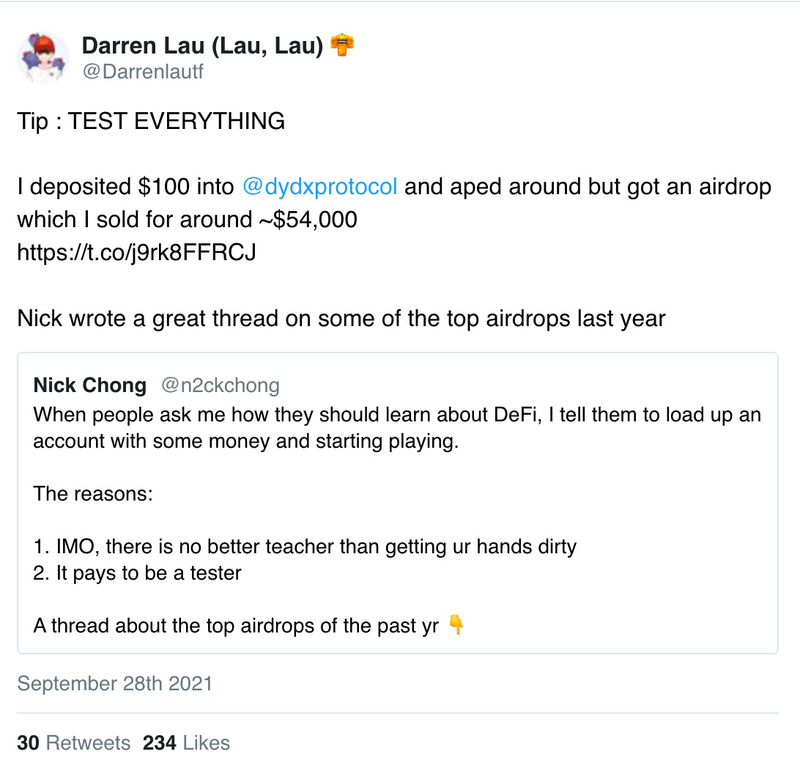Click the pointing-down emoji in quoted tweet
Screen dimensions: 800x768
point(455,626)
